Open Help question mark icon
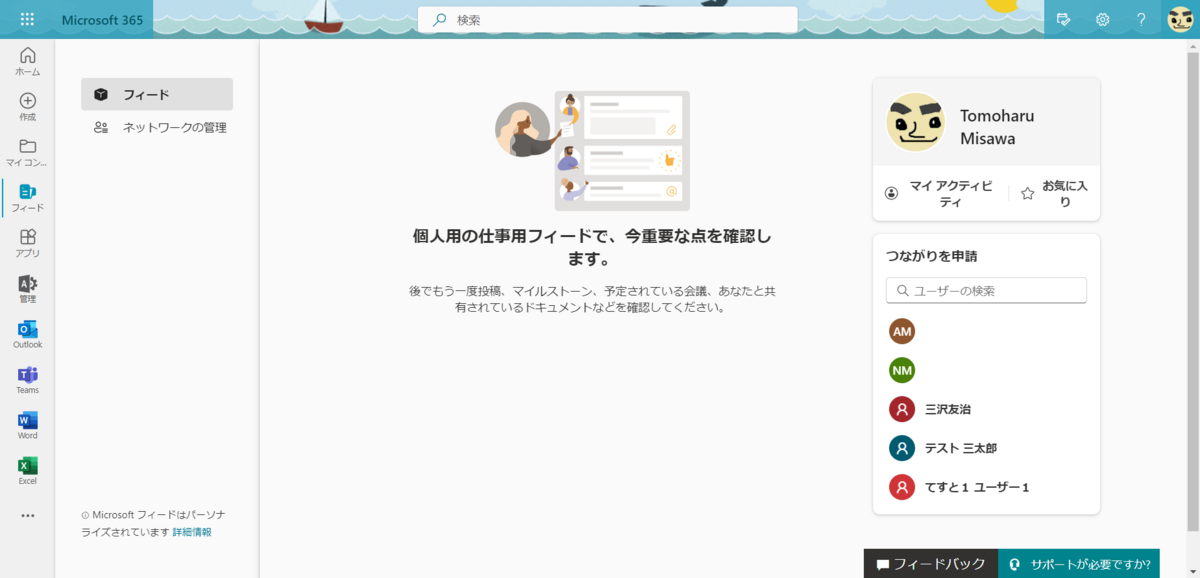This screenshot has width=1200, height=578. (1141, 19)
